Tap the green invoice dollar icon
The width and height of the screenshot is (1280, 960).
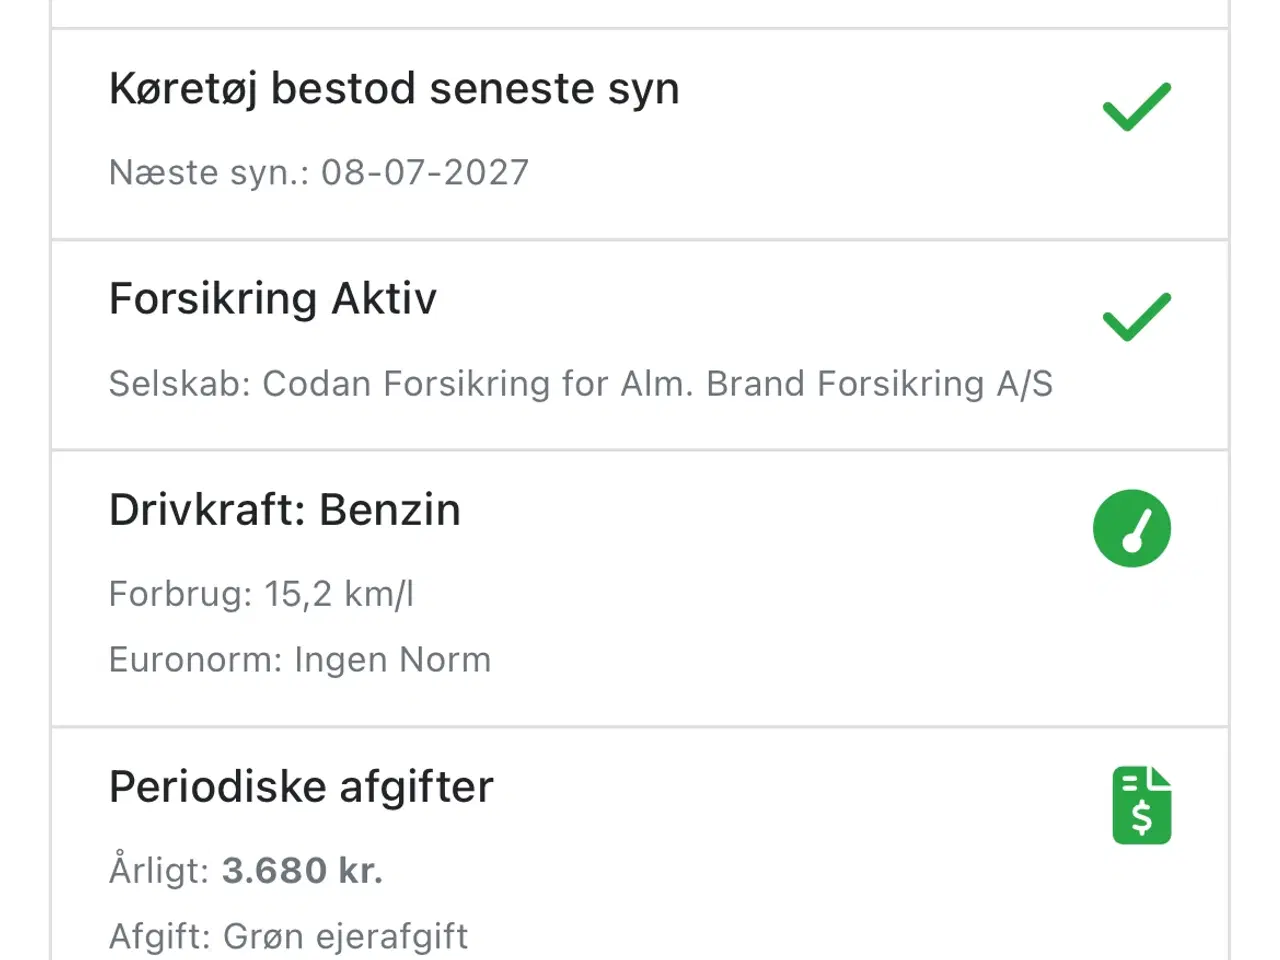point(1141,805)
